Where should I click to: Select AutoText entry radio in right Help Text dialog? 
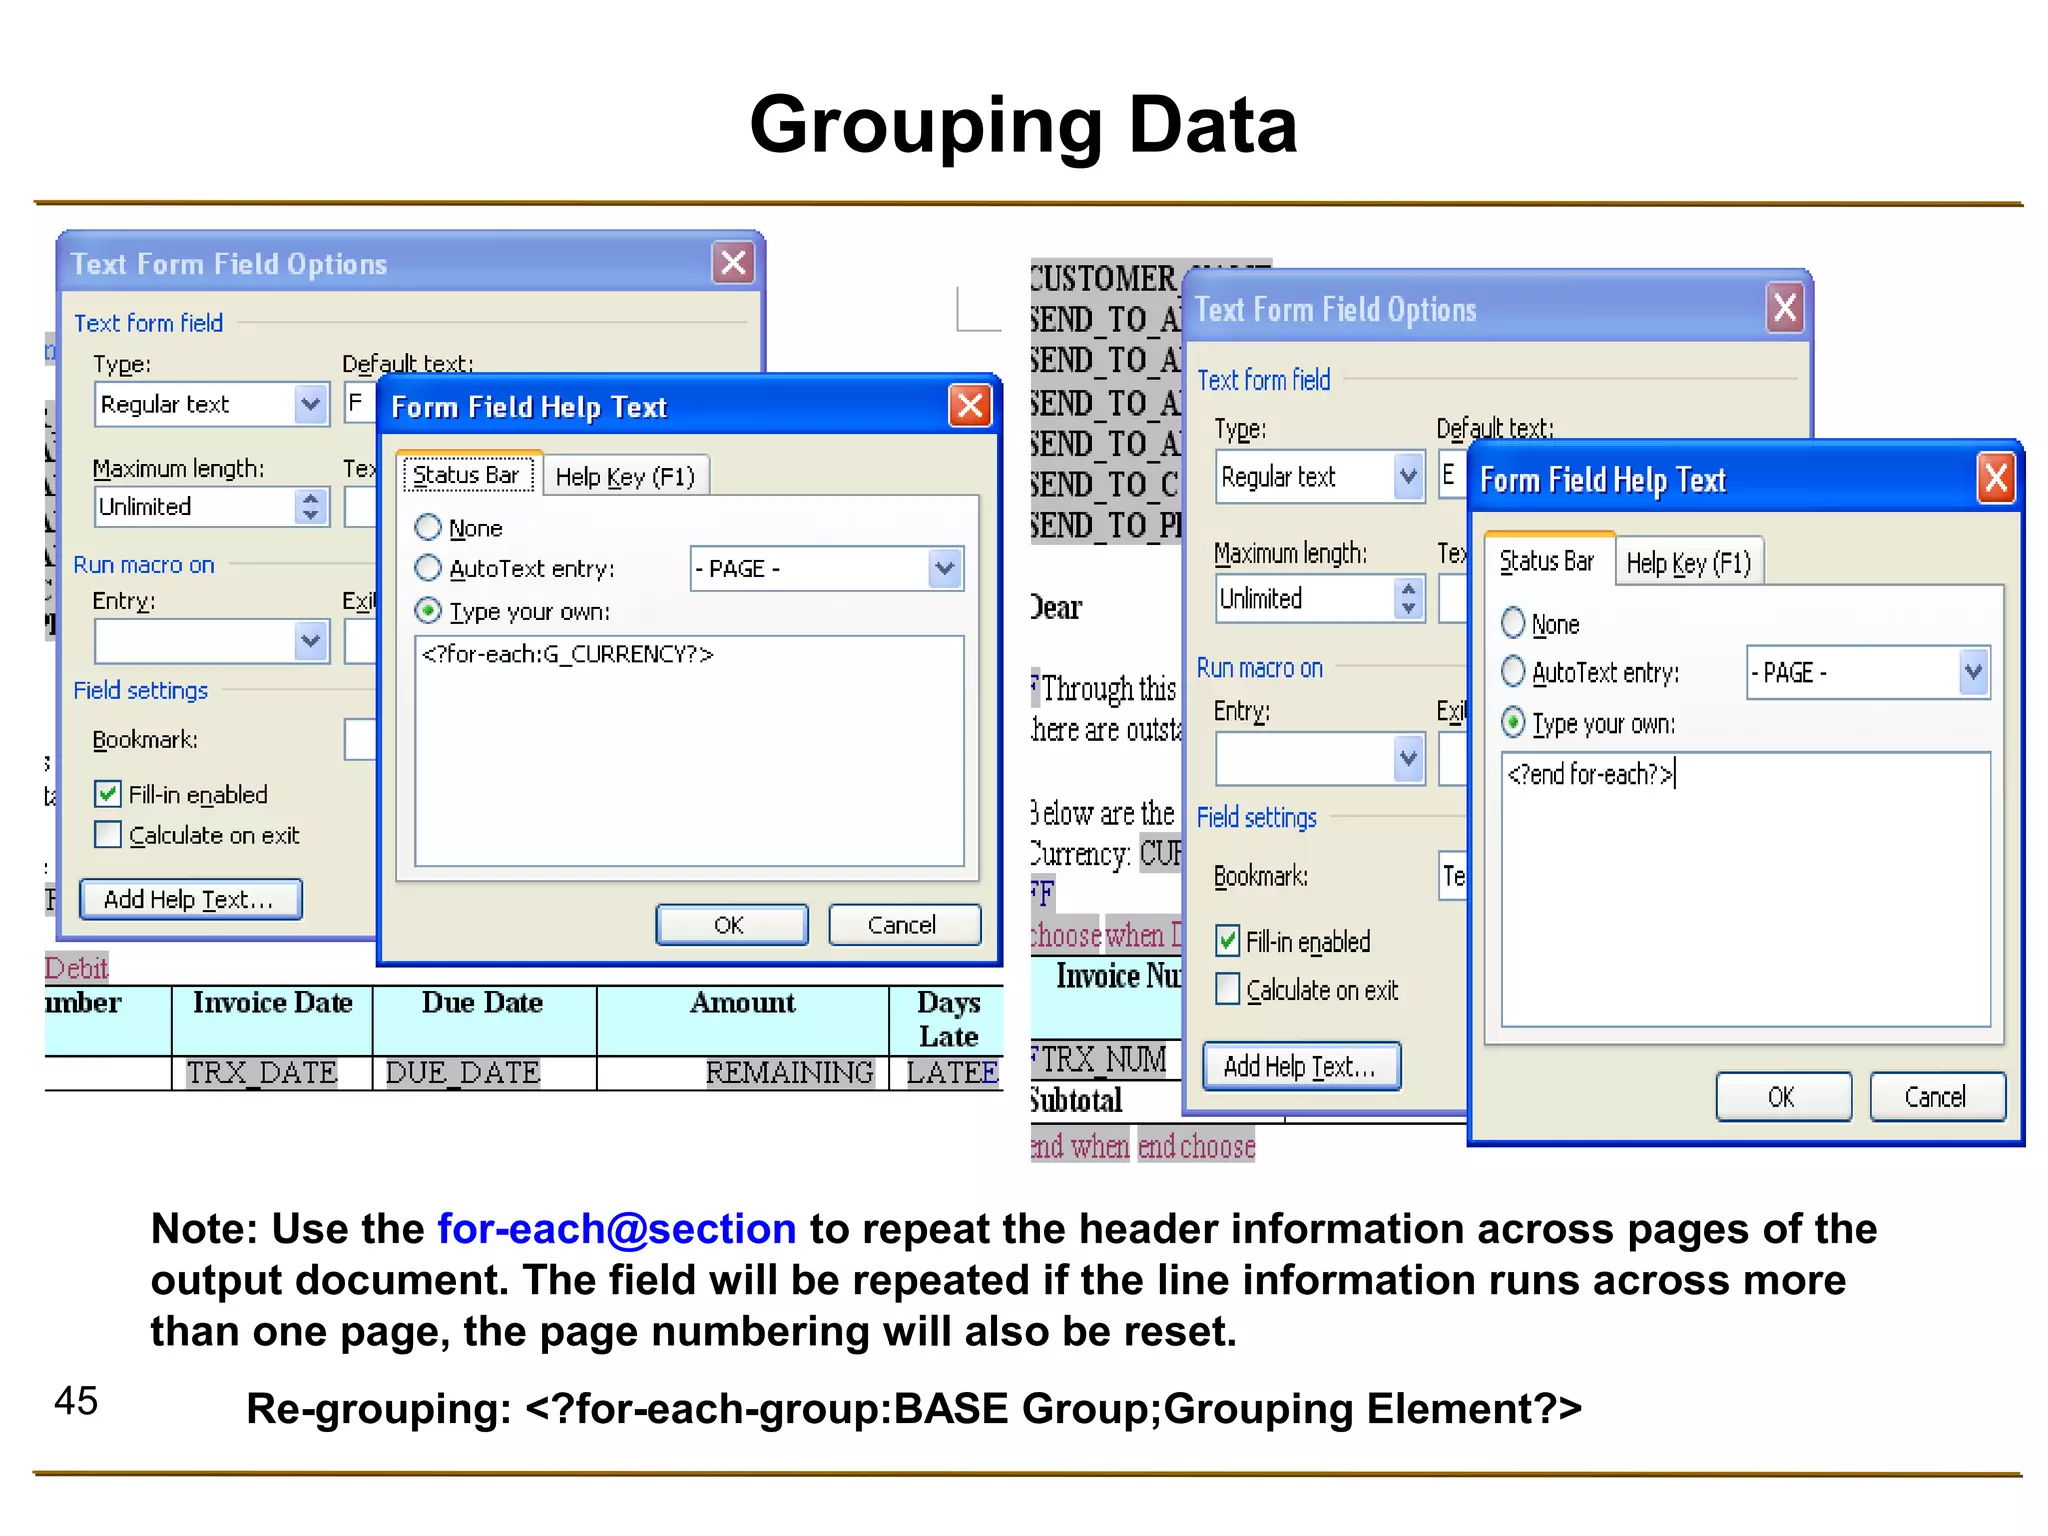1513,671
